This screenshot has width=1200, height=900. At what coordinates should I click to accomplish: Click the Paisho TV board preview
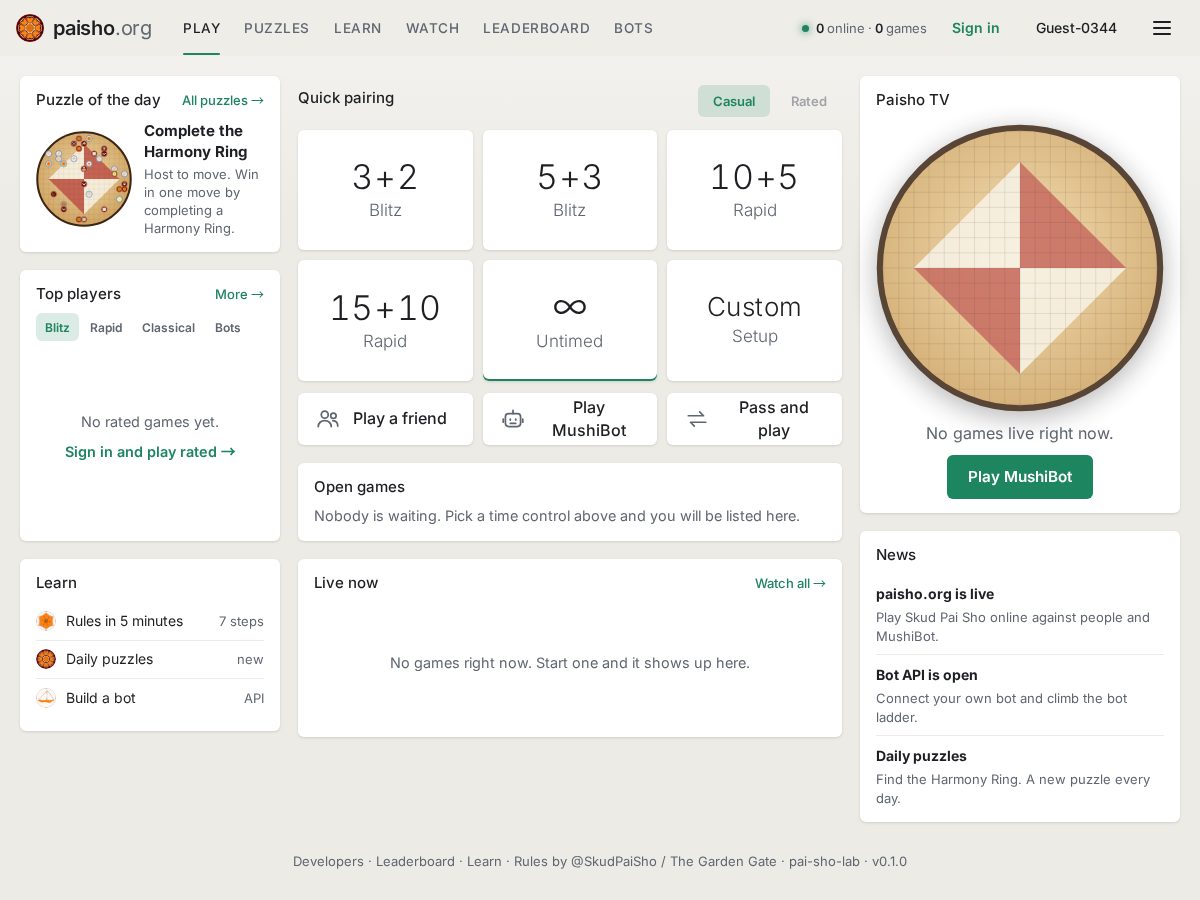pos(1020,268)
